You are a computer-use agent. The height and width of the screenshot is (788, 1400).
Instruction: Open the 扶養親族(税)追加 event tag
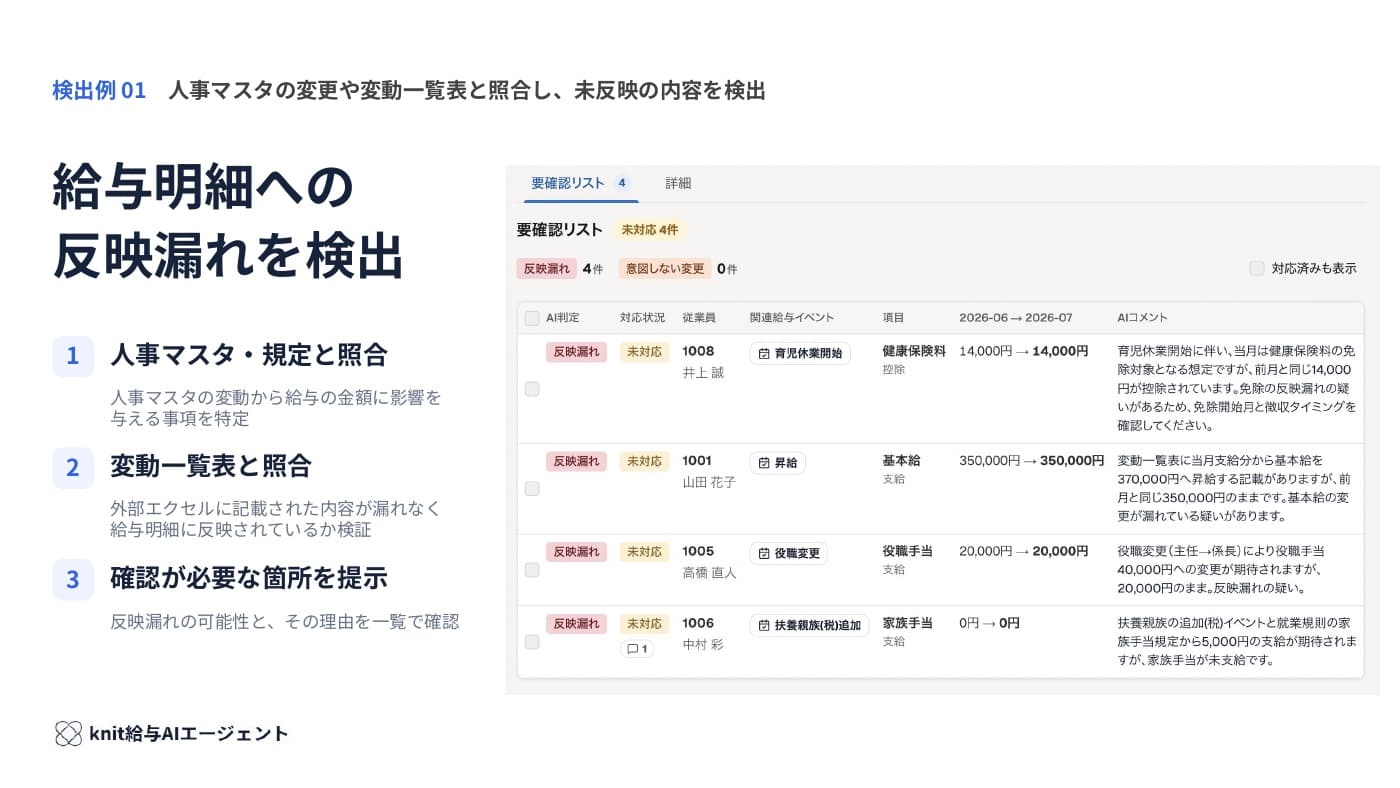809,625
